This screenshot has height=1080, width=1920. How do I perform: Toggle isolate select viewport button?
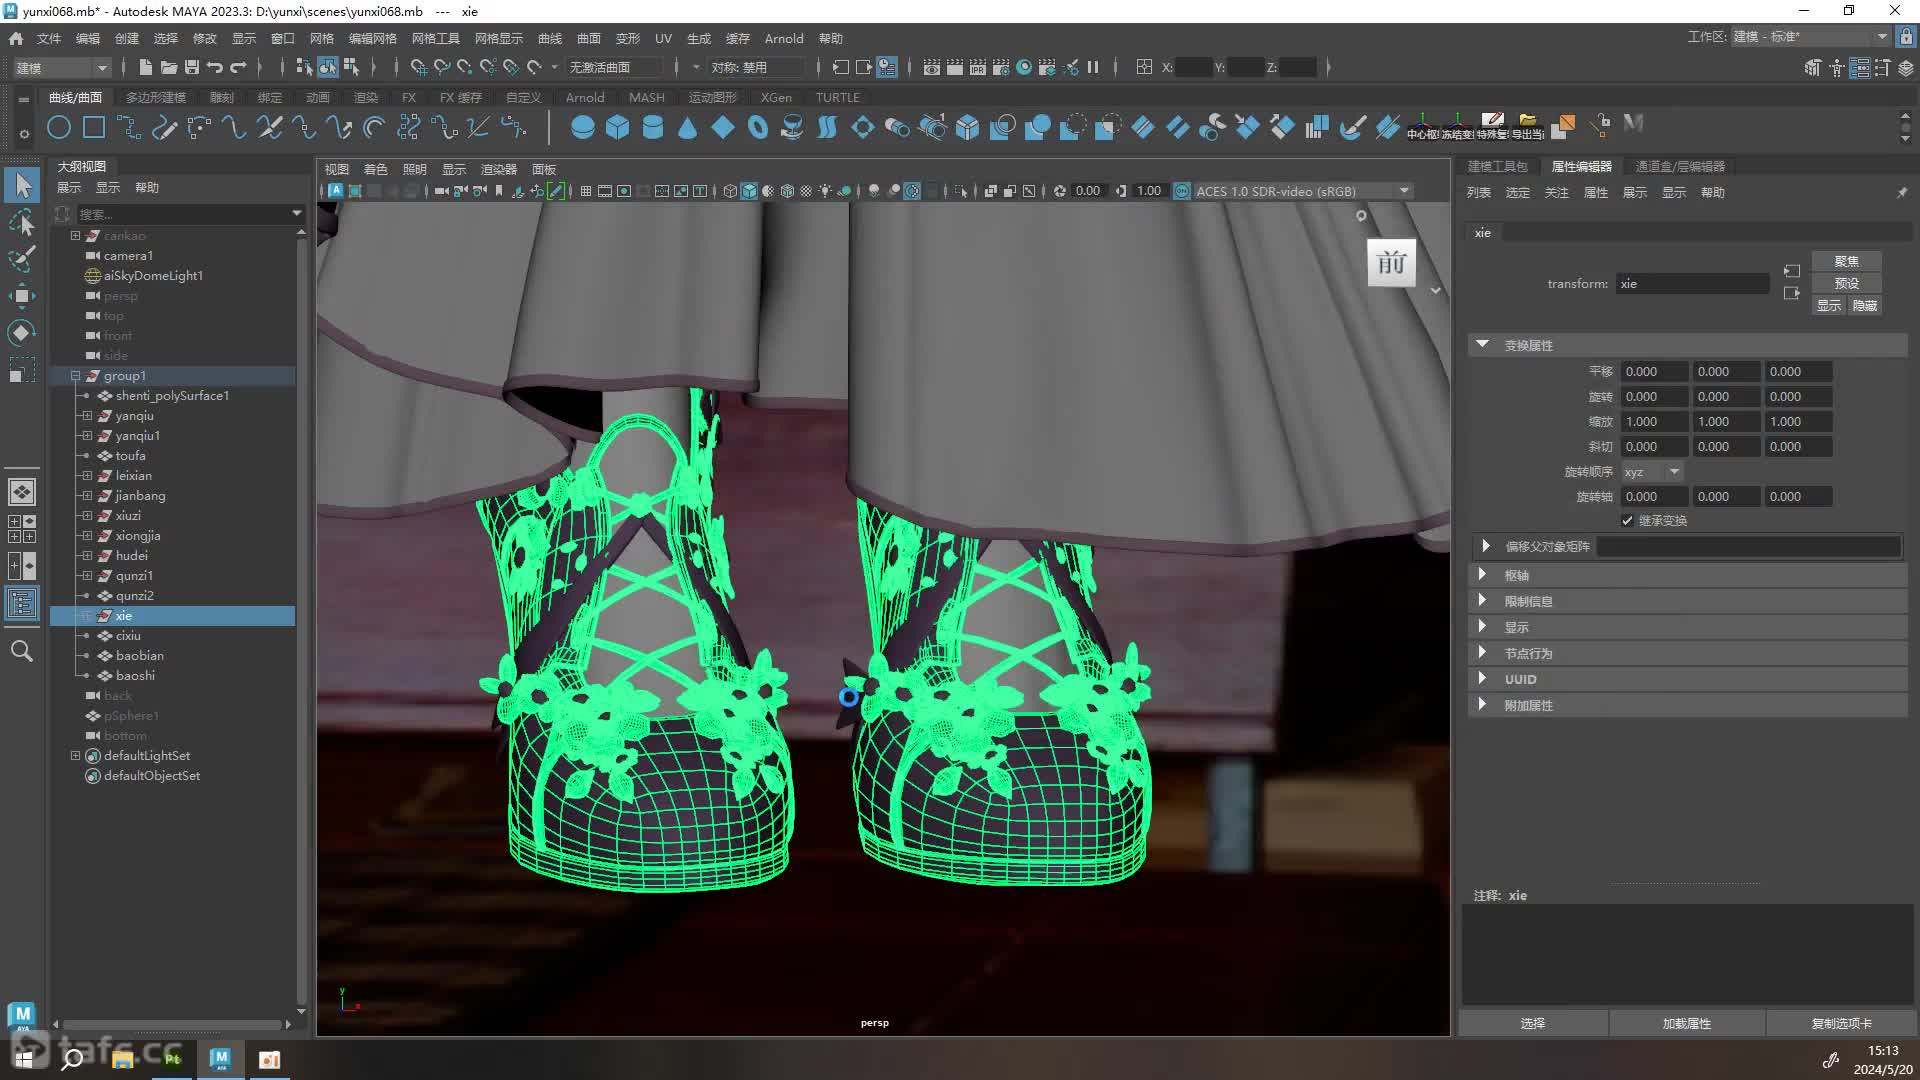point(961,191)
